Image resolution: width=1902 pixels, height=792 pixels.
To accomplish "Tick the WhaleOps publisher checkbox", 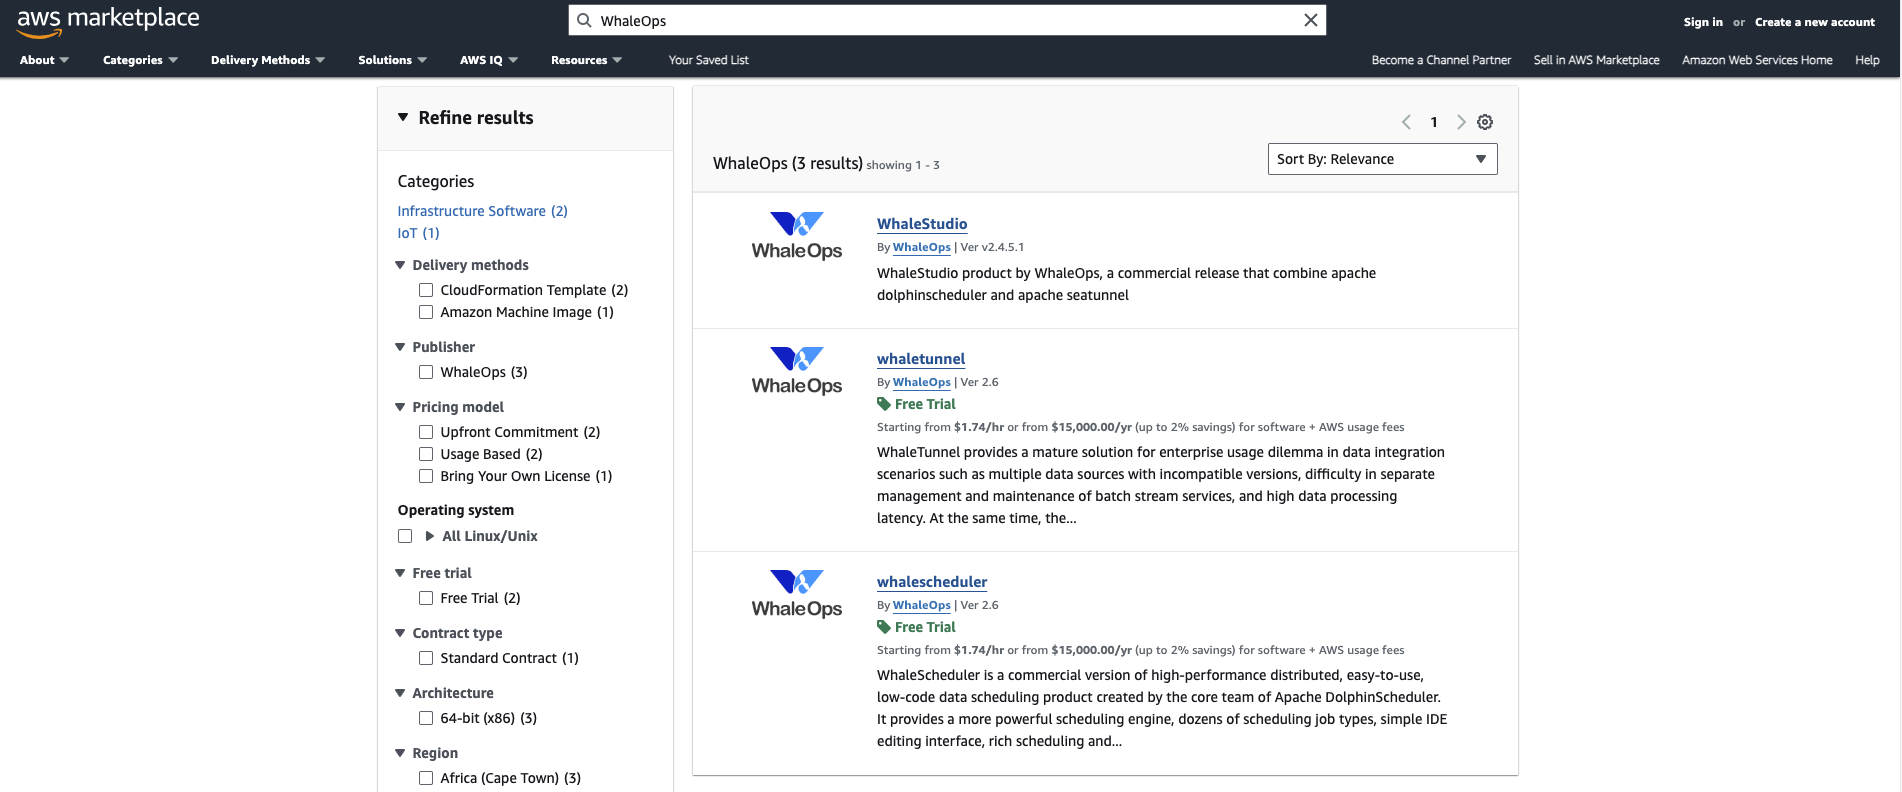I will click(x=426, y=372).
